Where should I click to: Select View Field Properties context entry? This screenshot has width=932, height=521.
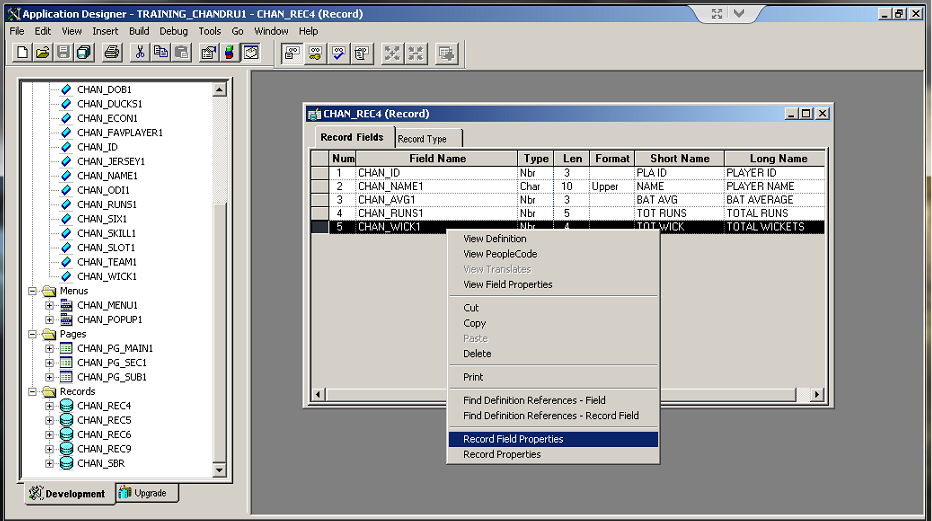(x=553, y=285)
